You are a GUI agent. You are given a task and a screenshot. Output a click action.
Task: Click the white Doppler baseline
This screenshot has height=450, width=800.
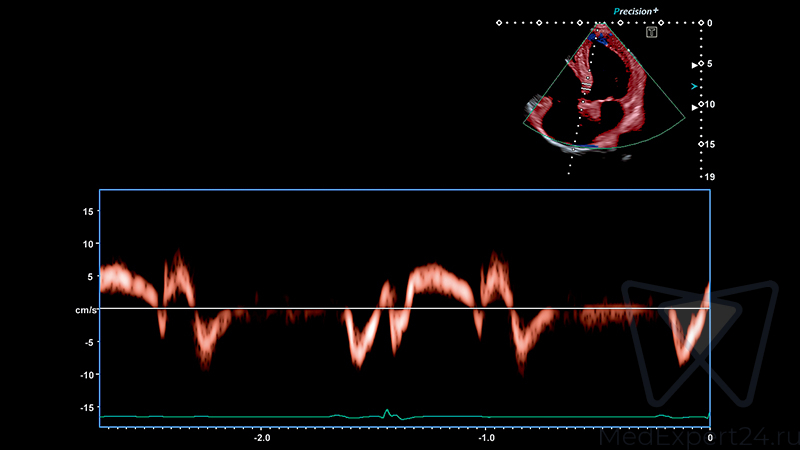click(400, 308)
